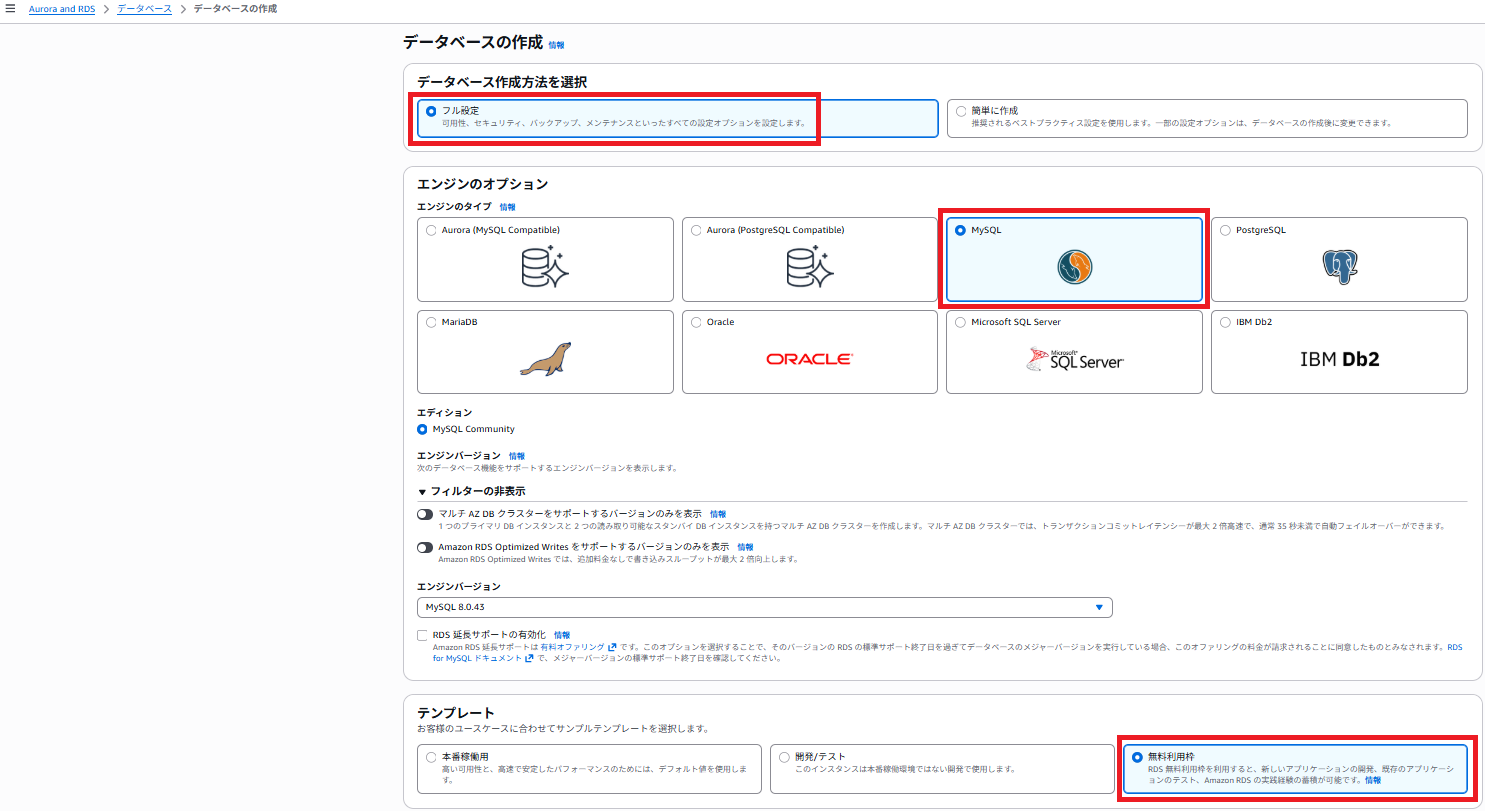
Task: Open the hamburger navigation menu icon
Action: coord(10,9)
